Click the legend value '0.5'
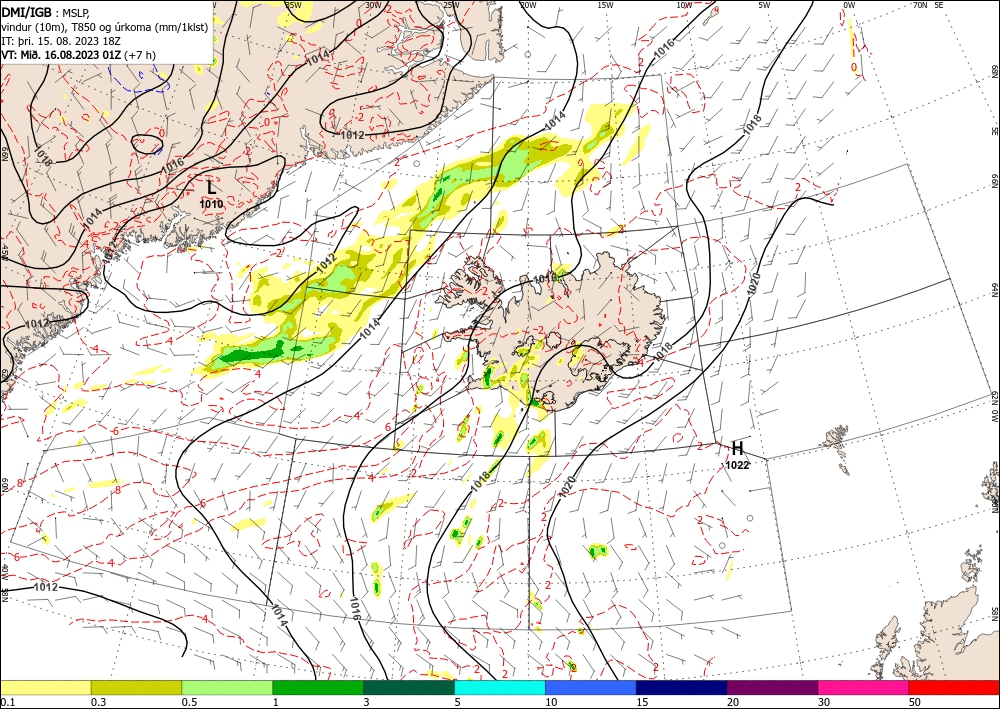The image size is (1000, 709). point(189,702)
